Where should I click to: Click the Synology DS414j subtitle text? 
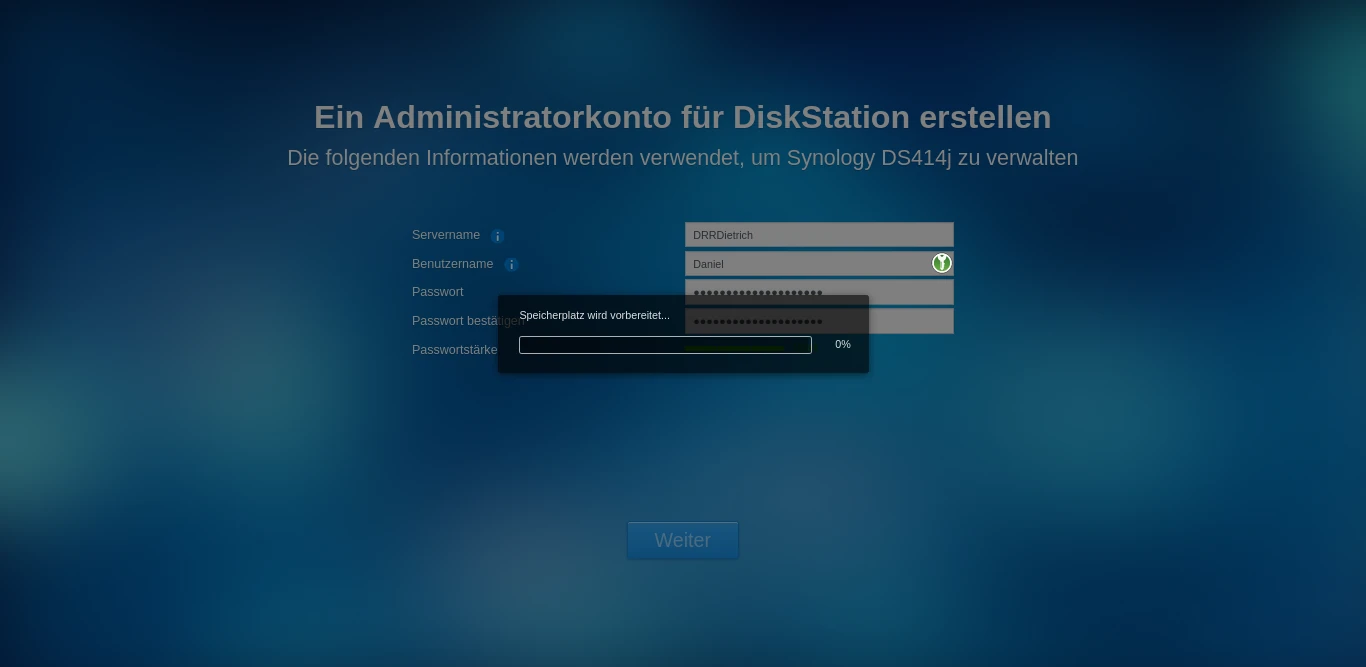coord(683,158)
